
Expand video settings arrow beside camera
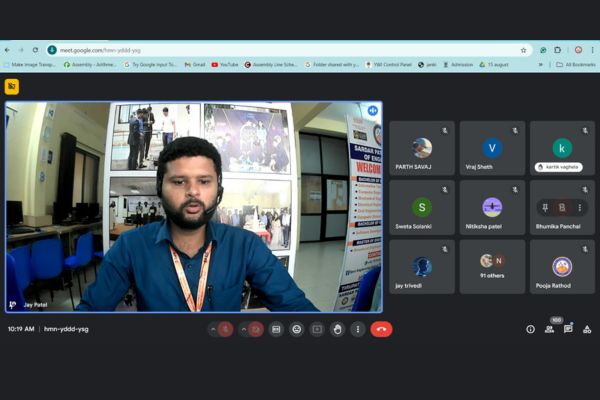coord(243,329)
